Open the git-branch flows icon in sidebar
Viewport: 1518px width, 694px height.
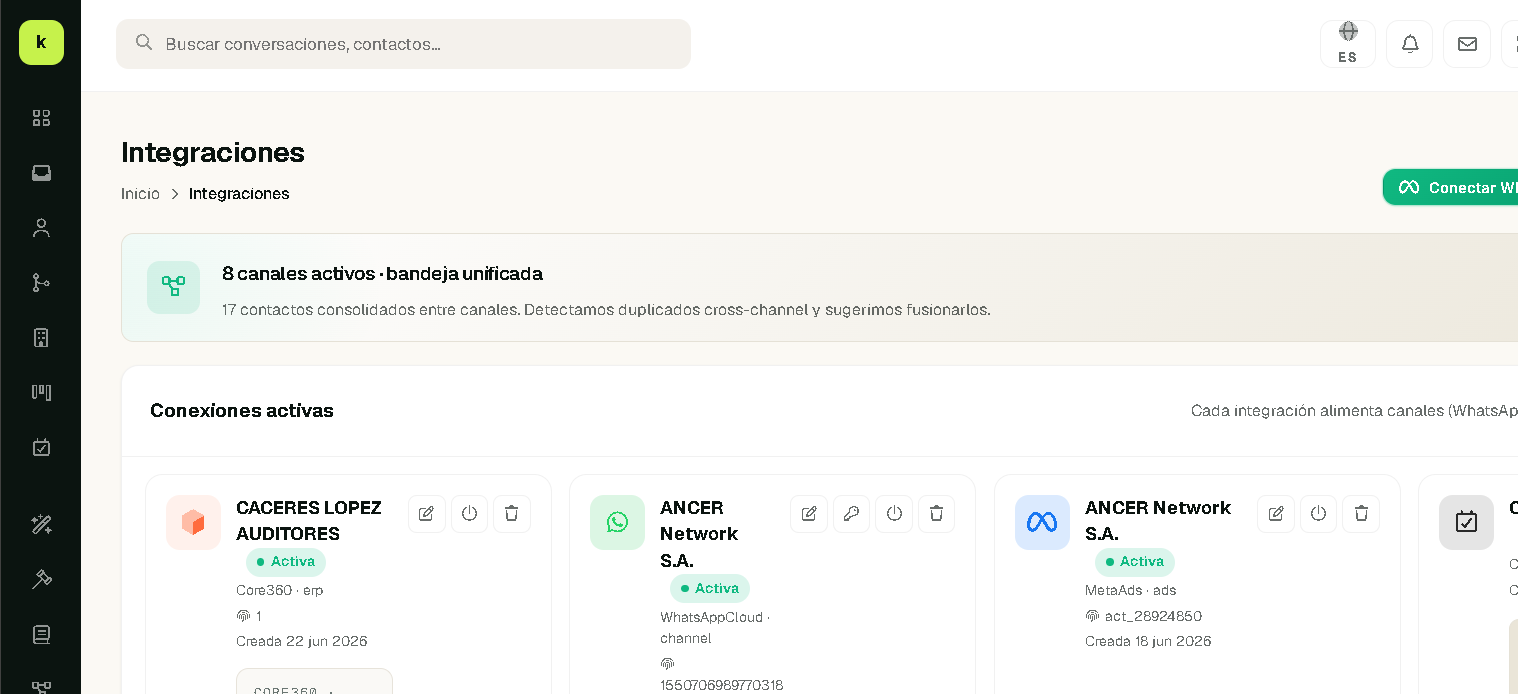point(41,283)
